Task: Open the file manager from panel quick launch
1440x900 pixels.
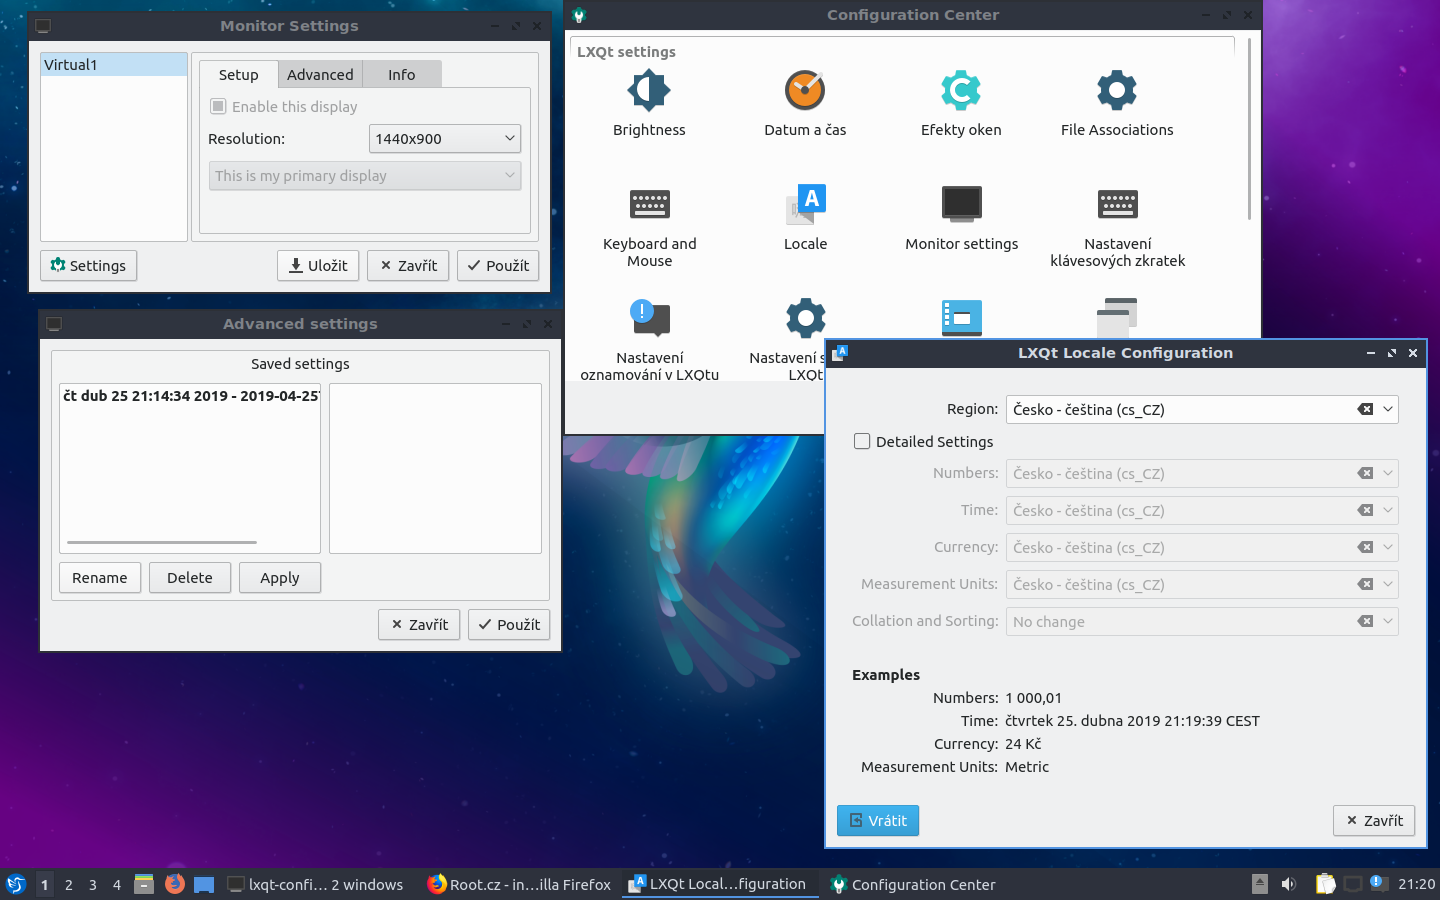Action: tap(144, 884)
